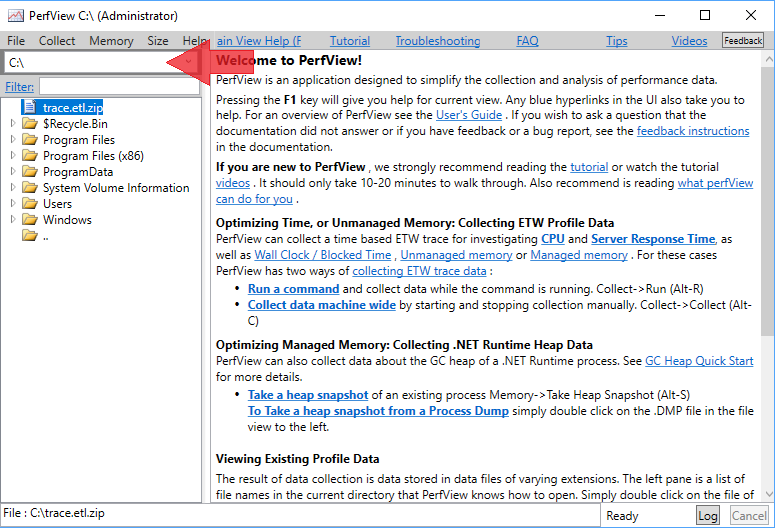
Task: Expand the System Volume Information node
Action: pyautogui.click(x=13, y=187)
